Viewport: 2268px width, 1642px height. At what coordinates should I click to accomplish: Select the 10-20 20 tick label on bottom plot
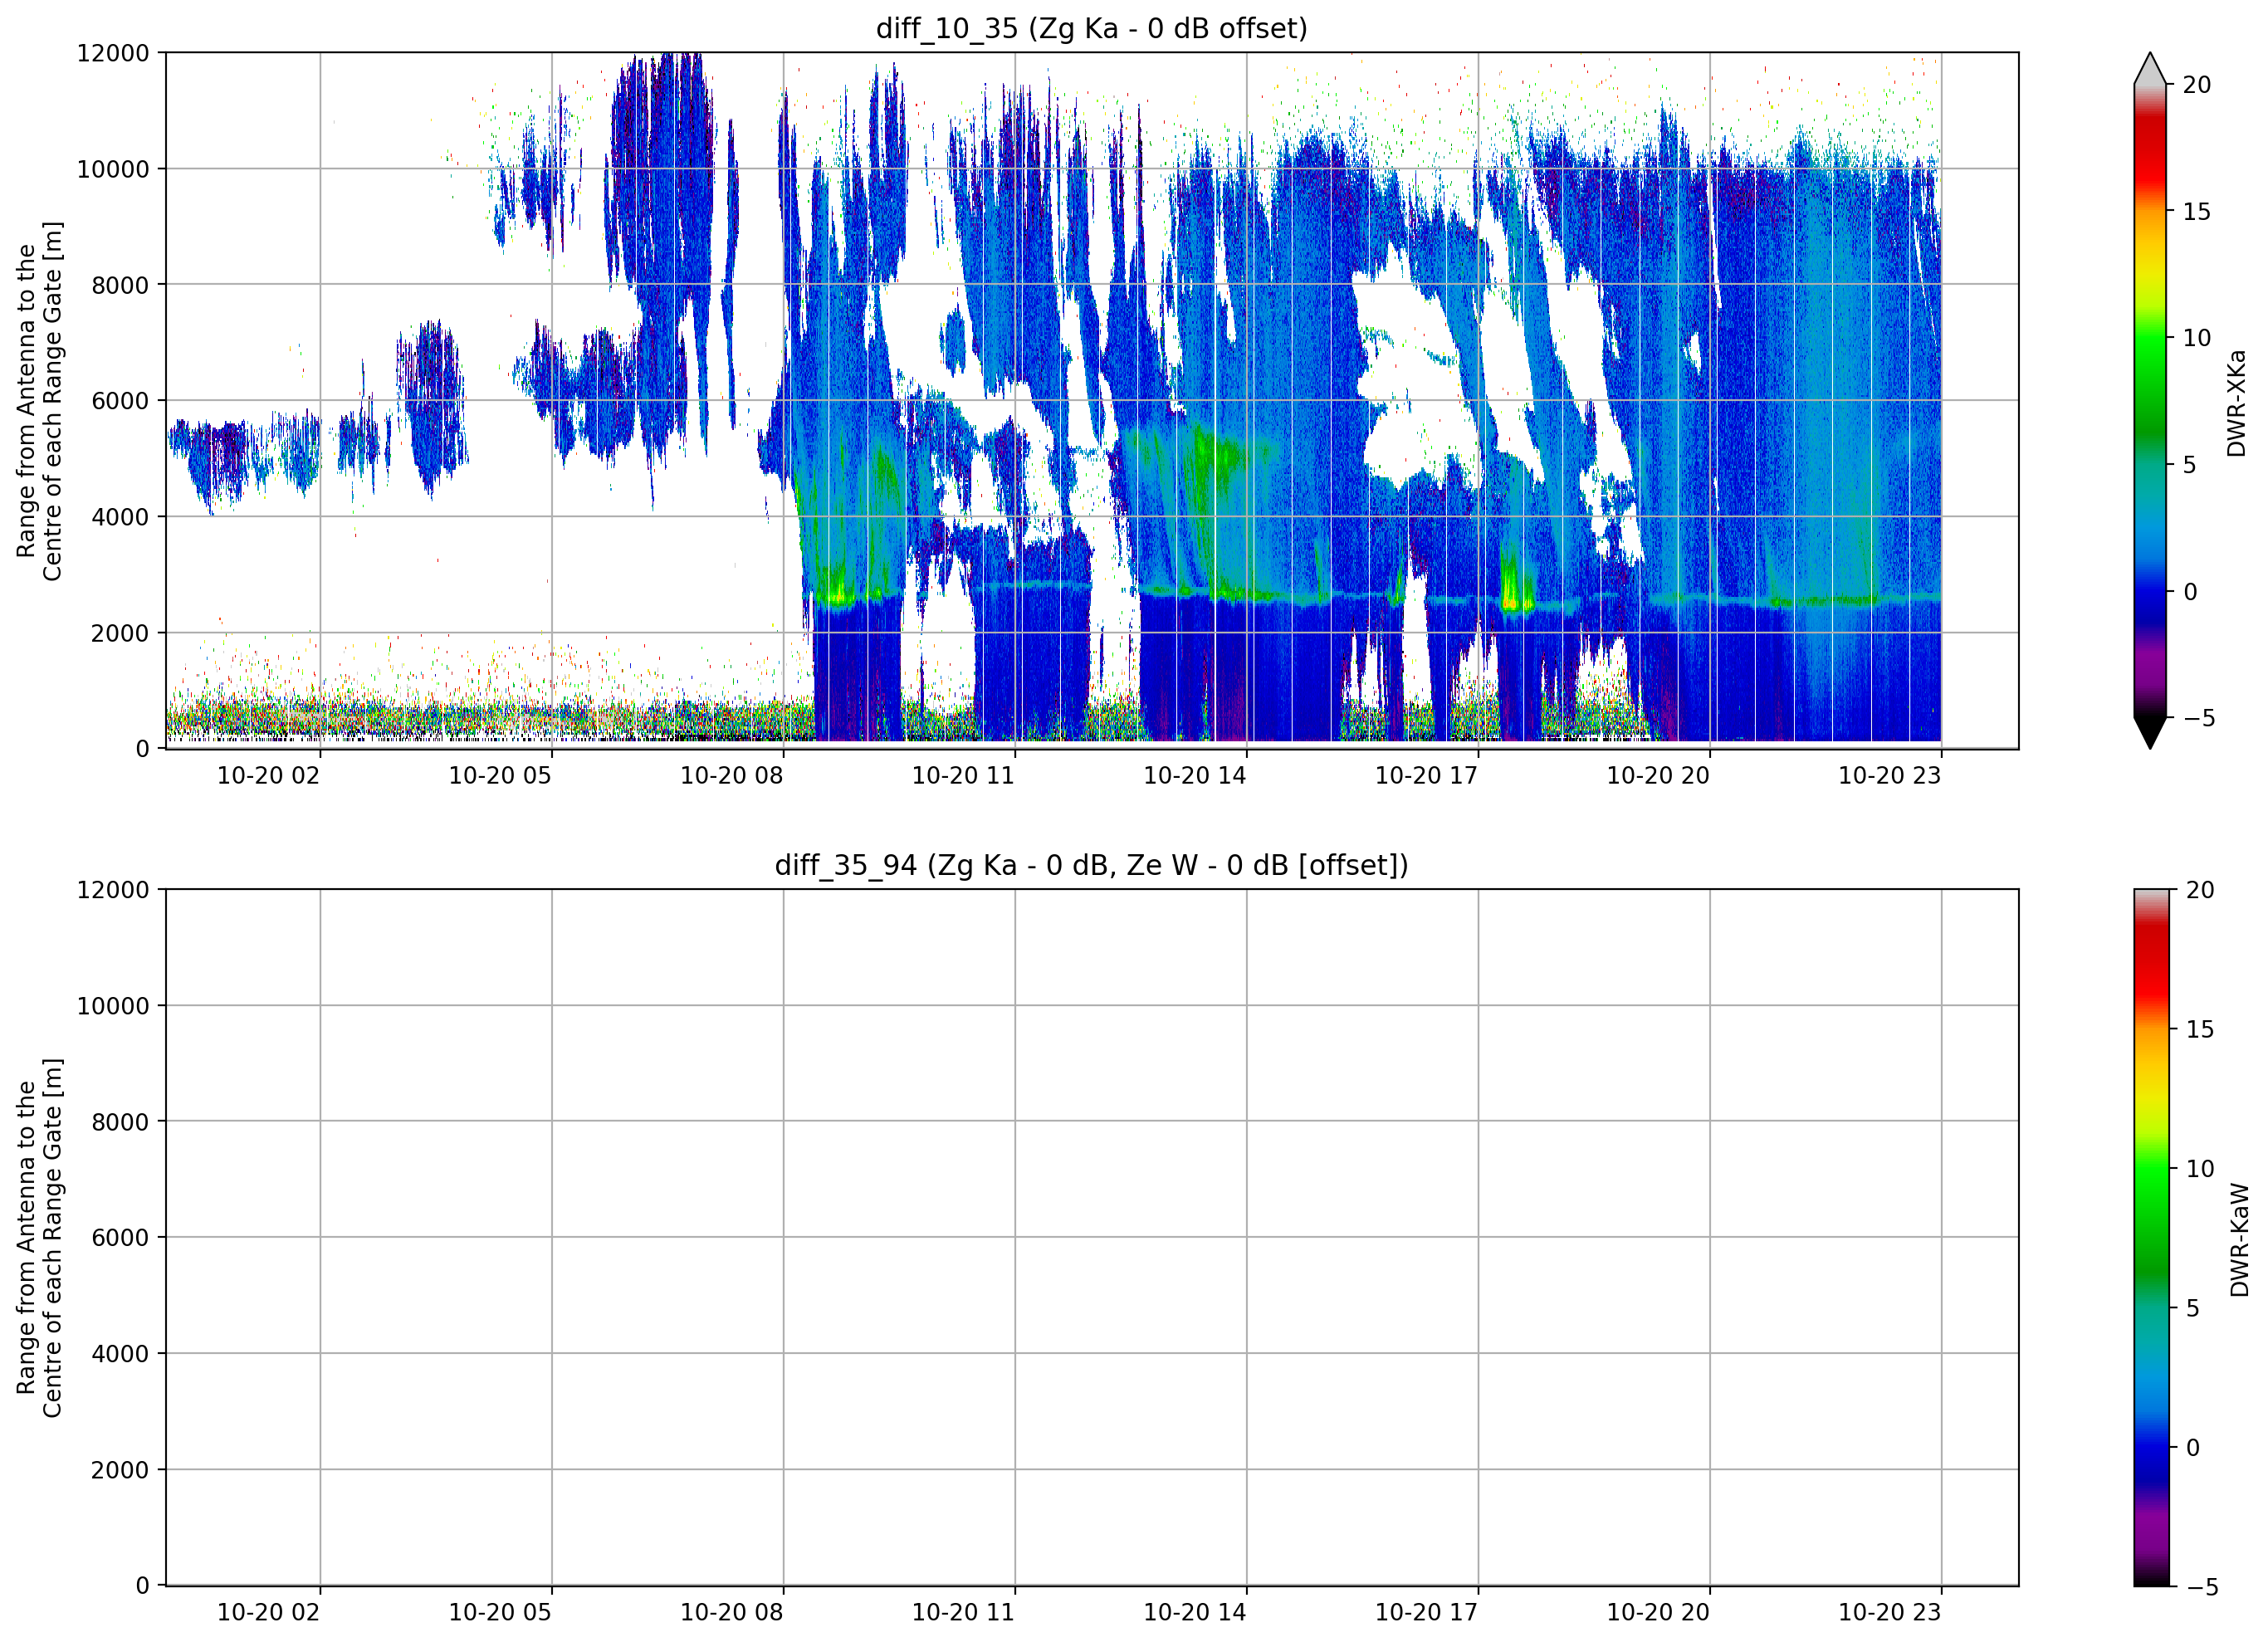(1658, 1613)
